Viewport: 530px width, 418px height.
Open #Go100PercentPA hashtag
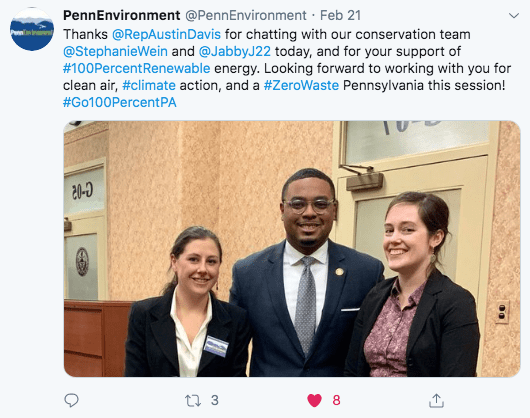120,102
